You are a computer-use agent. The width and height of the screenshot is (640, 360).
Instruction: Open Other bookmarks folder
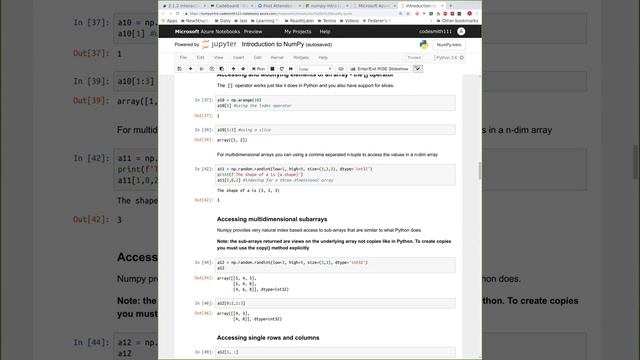pos(458,20)
